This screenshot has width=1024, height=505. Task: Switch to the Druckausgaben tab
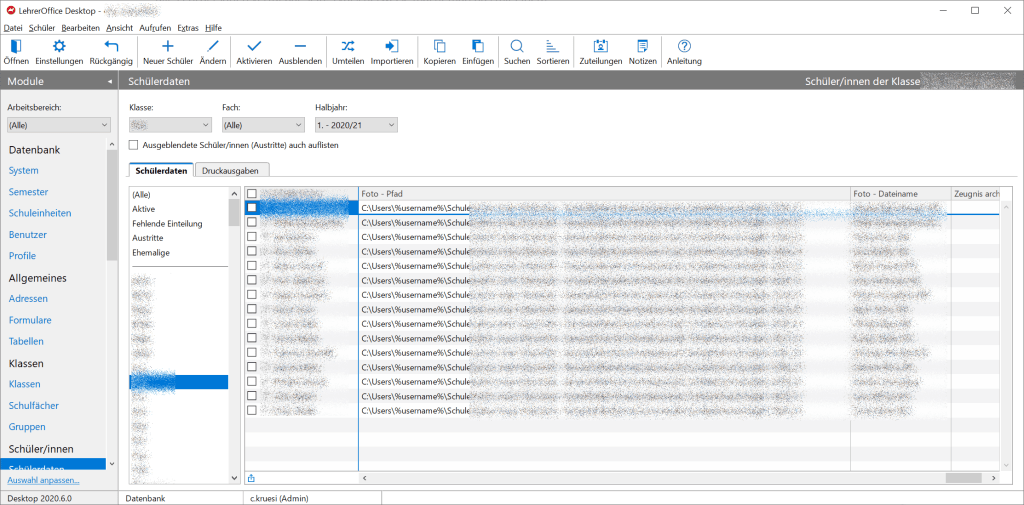[231, 171]
